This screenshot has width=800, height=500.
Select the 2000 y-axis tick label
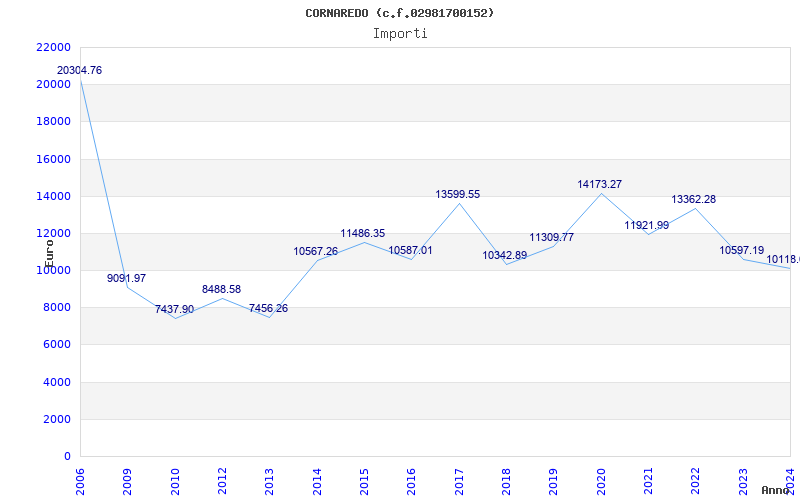coord(57,419)
